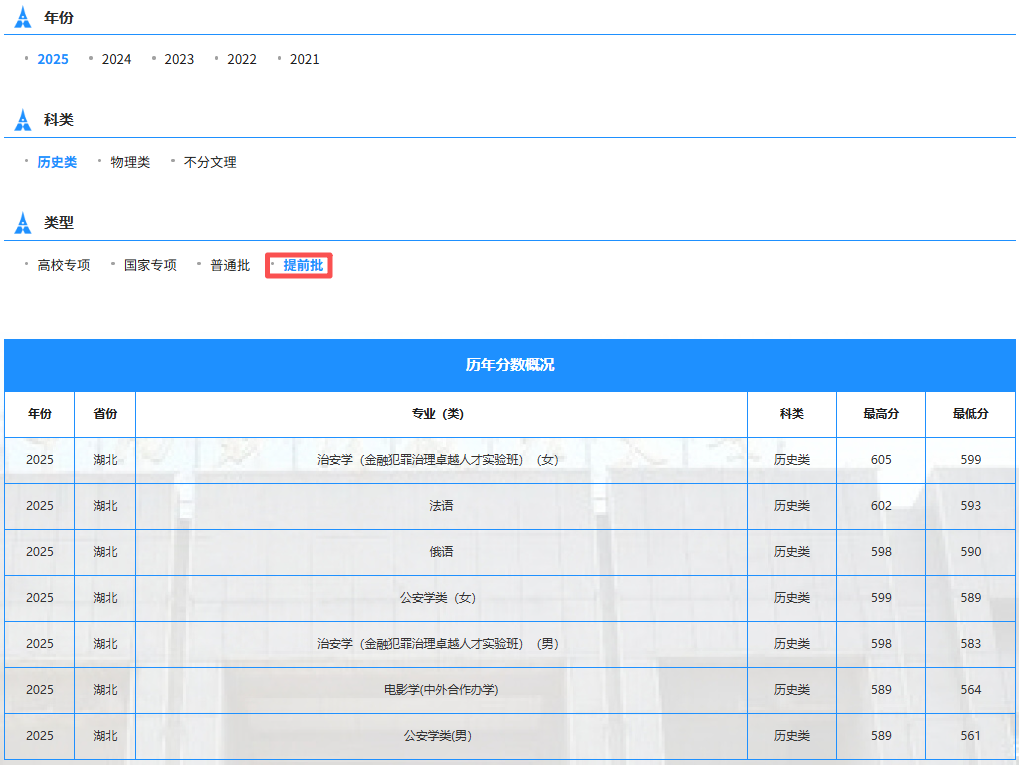Viewport: 1019px width, 765px height.
Task: Click the 俄语 major cell
Action: click(x=441, y=552)
